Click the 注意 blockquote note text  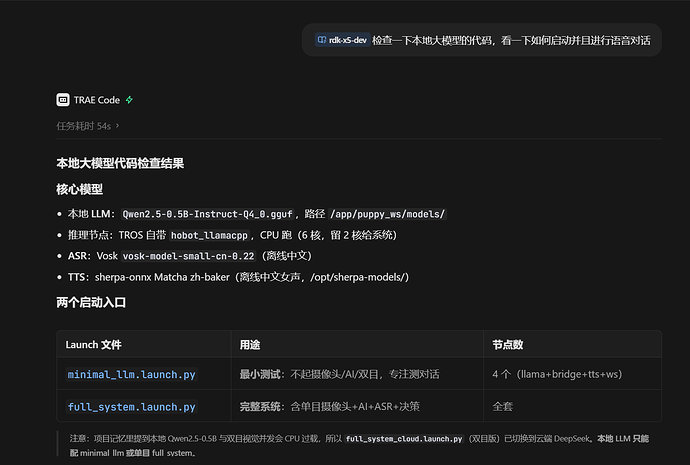[x=359, y=446]
